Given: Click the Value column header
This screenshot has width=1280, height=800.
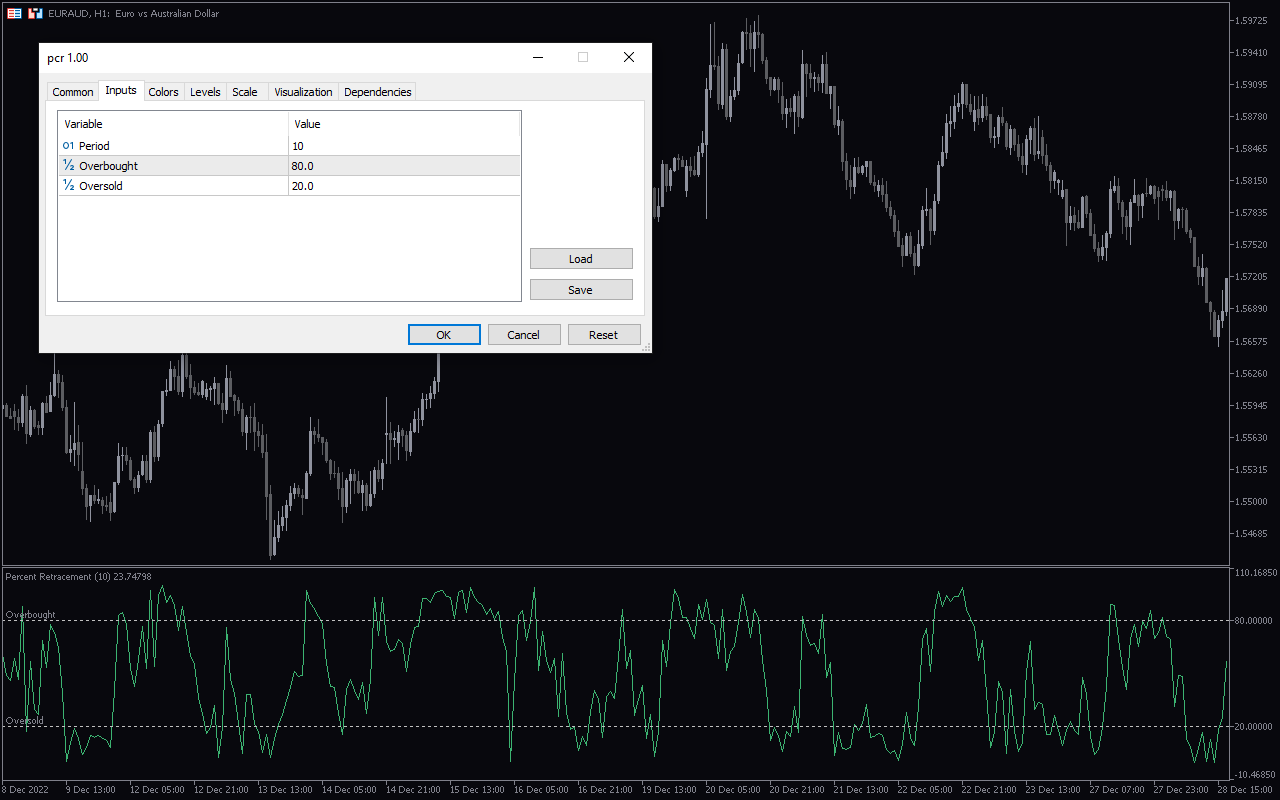Looking at the screenshot, I should pos(404,124).
